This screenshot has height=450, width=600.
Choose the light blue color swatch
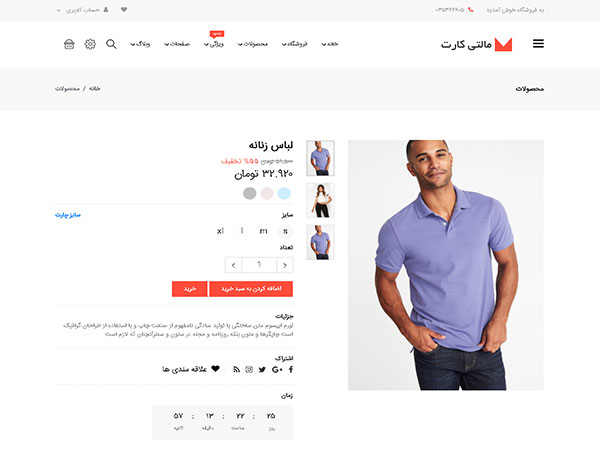284,193
